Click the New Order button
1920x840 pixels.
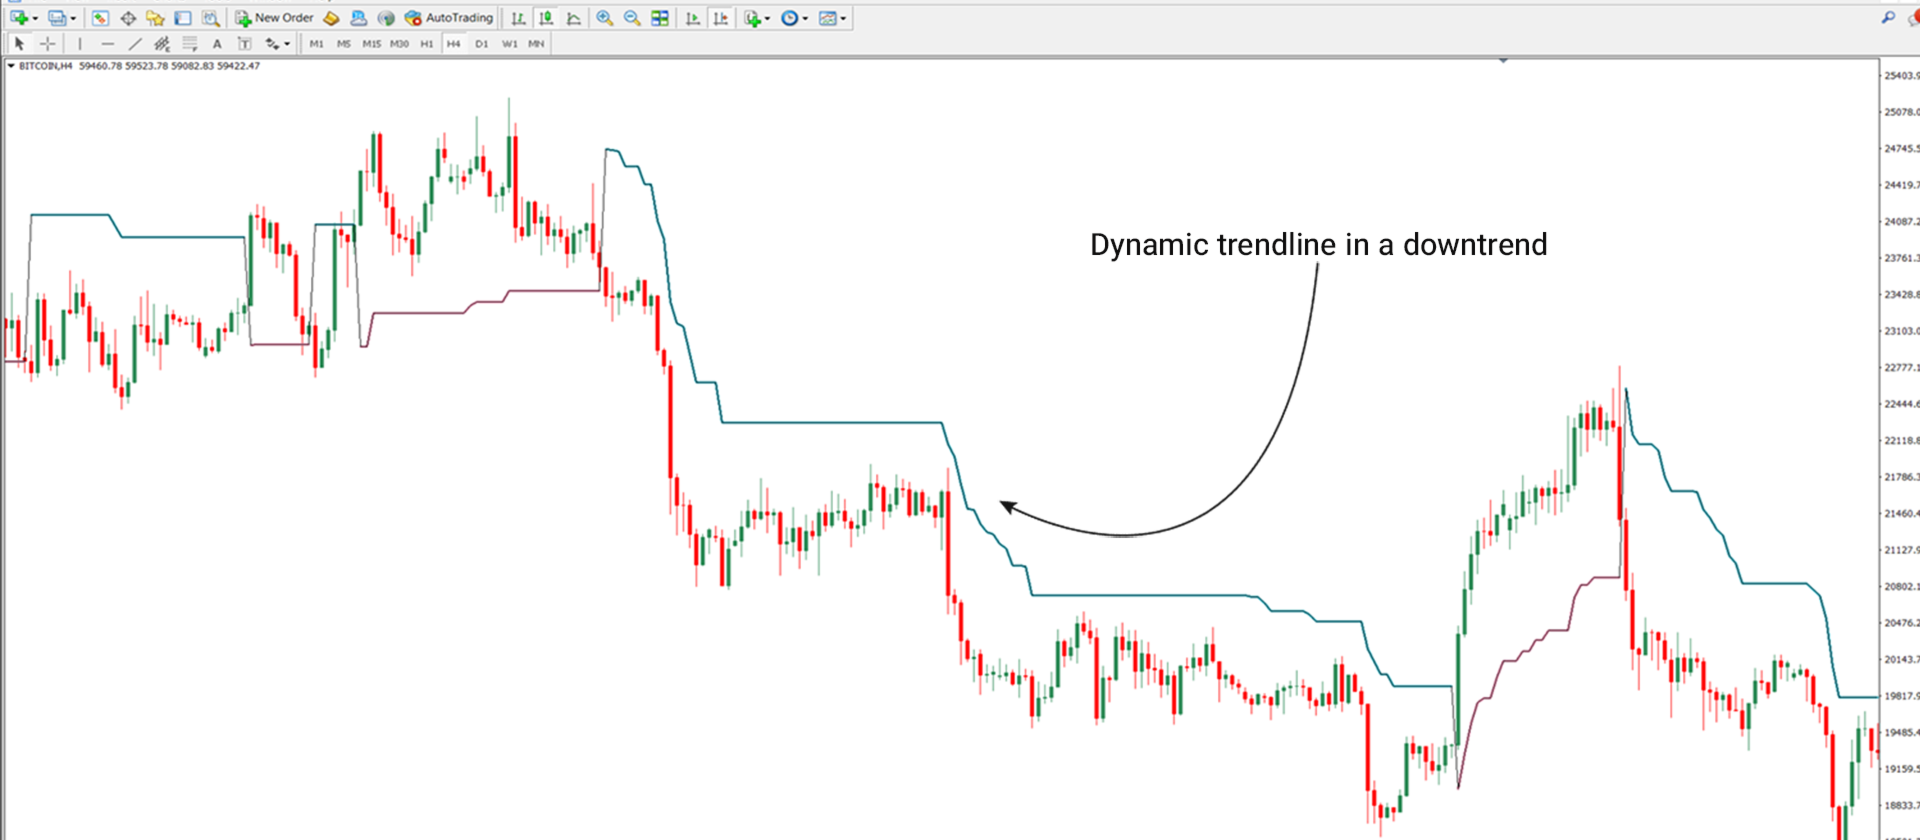274,18
